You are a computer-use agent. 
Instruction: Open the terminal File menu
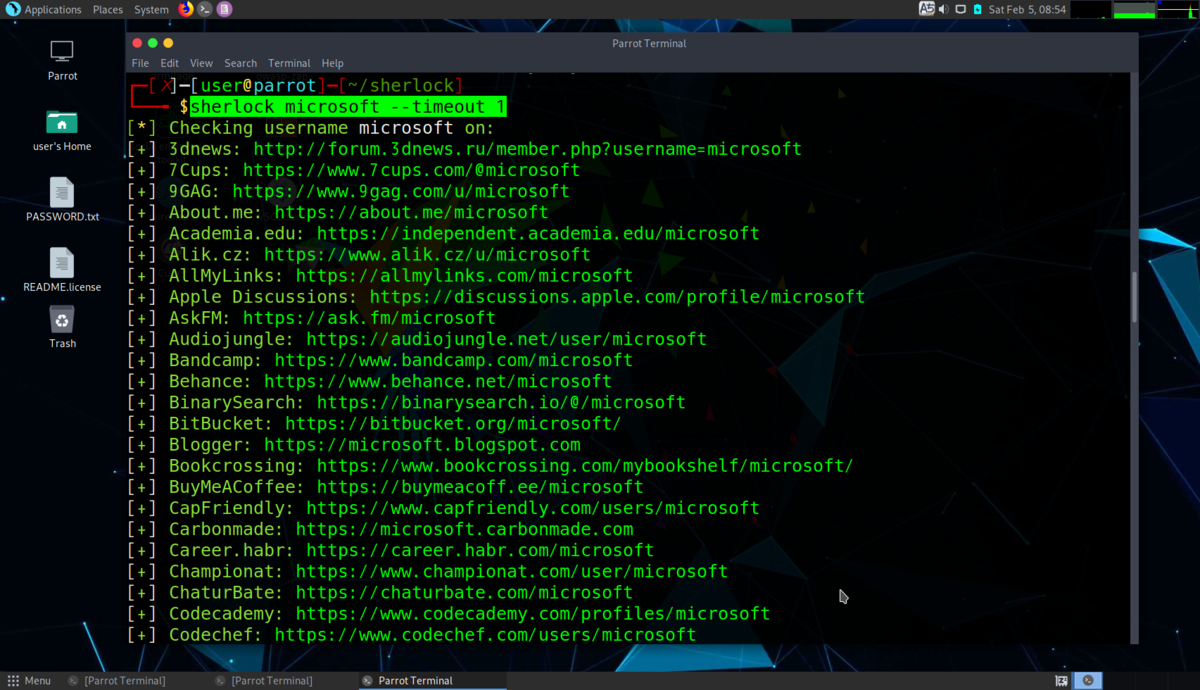click(140, 63)
